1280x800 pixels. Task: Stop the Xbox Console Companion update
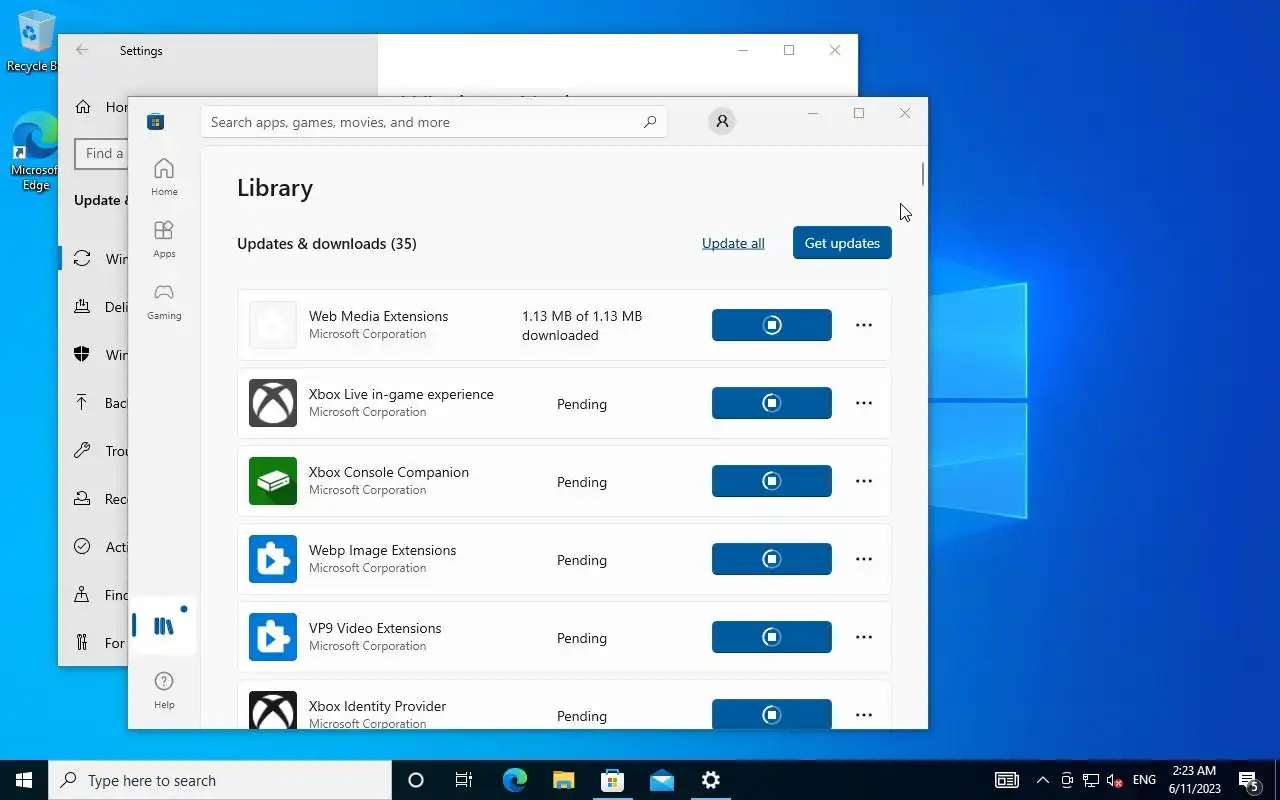tap(771, 481)
